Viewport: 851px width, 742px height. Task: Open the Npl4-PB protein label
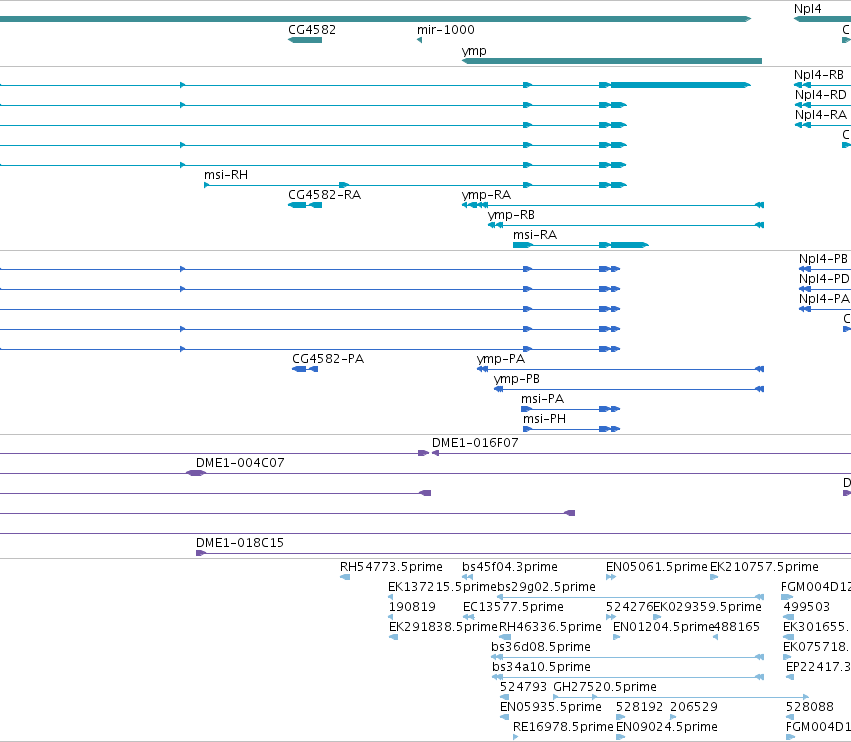click(823, 259)
